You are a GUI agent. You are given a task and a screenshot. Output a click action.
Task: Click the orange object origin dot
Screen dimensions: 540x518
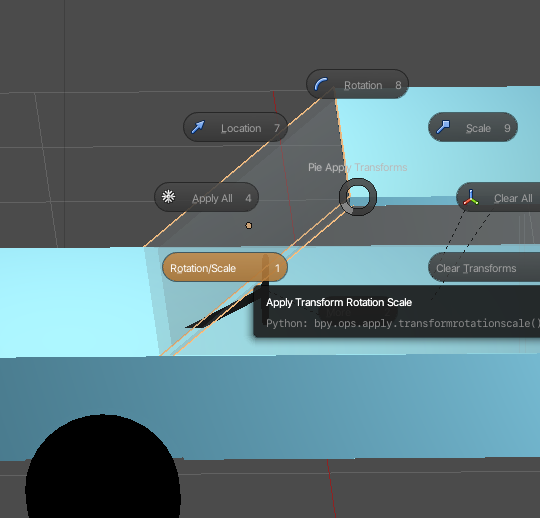(249, 226)
